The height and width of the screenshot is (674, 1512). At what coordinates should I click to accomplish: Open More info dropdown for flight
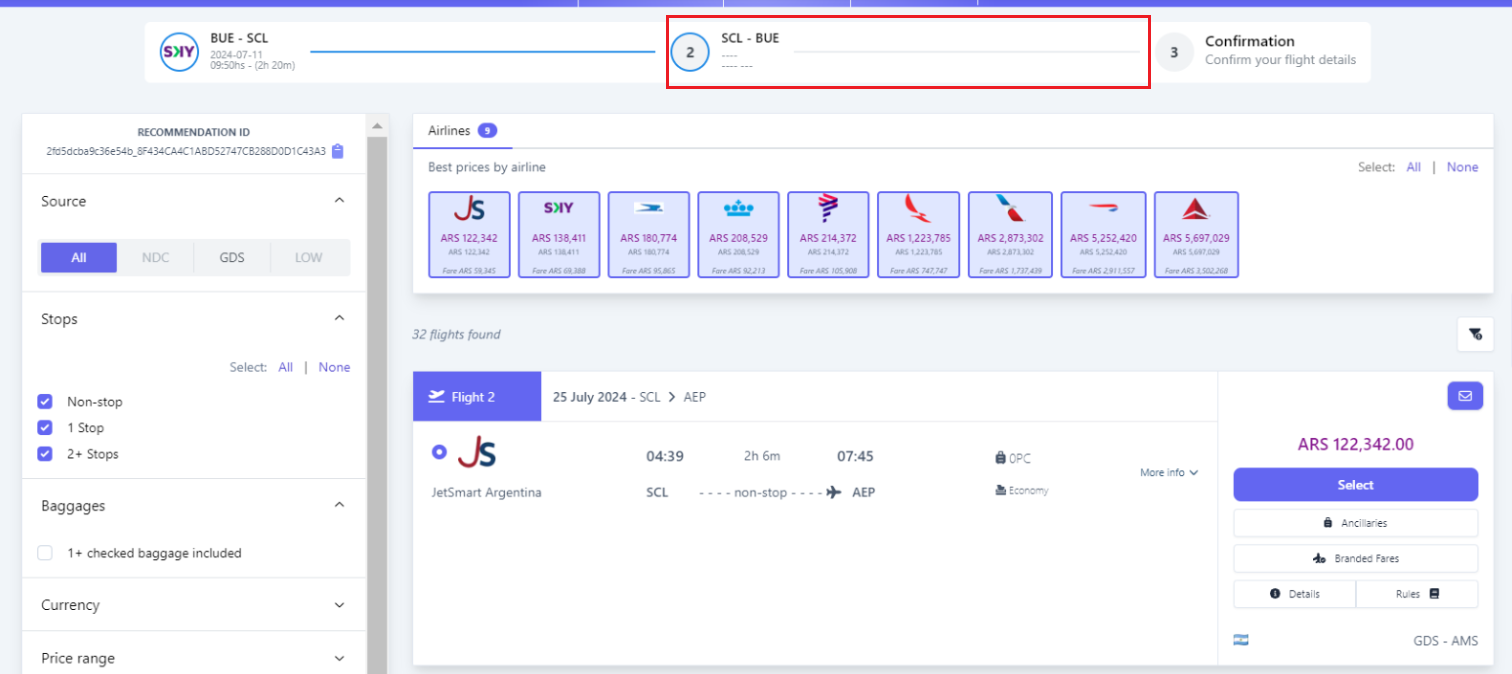(x=1168, y=472)
